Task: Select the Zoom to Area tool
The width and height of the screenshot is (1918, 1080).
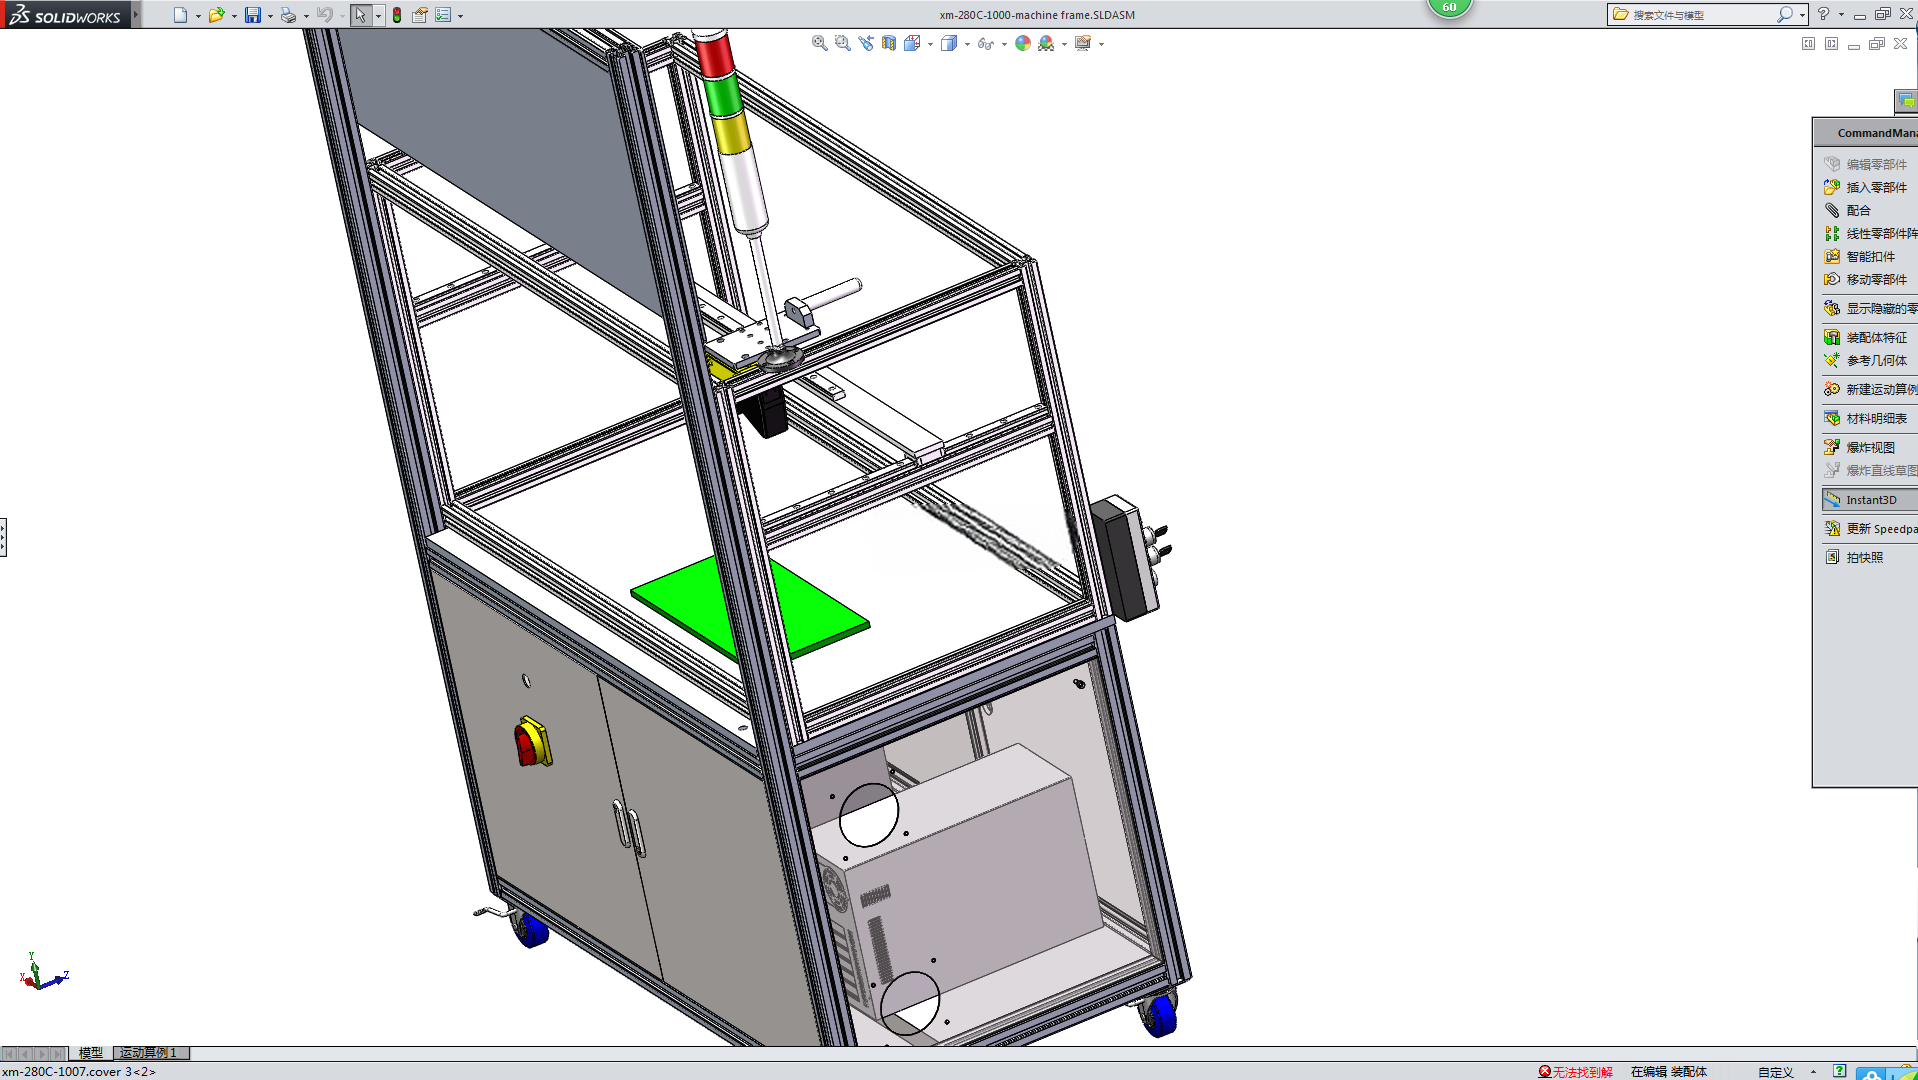Action: point(842,44)
